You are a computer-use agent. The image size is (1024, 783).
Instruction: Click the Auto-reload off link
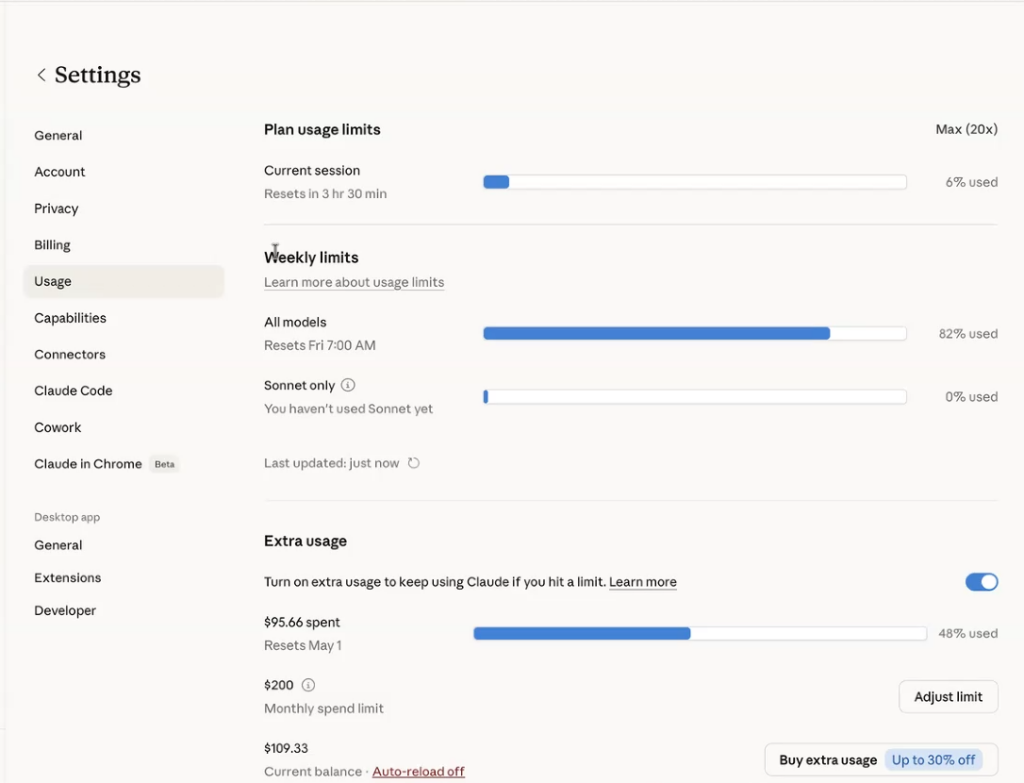418,772
